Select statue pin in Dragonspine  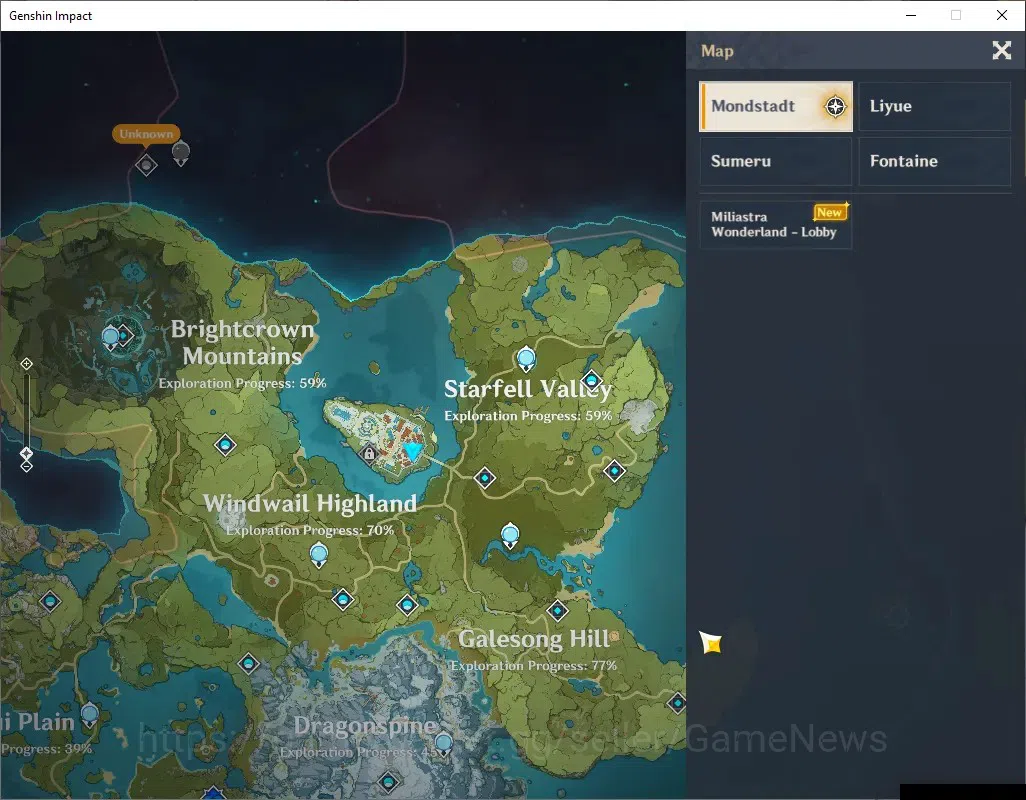pyautogui.click(x=444, y=744)
